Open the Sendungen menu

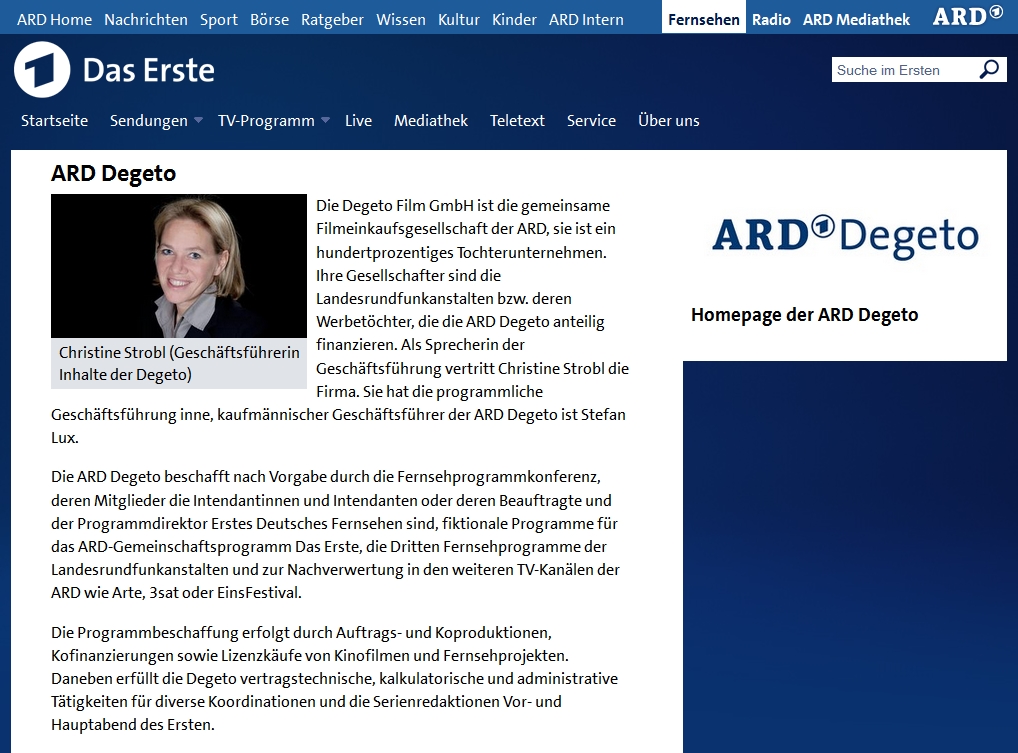click(149, 120)
